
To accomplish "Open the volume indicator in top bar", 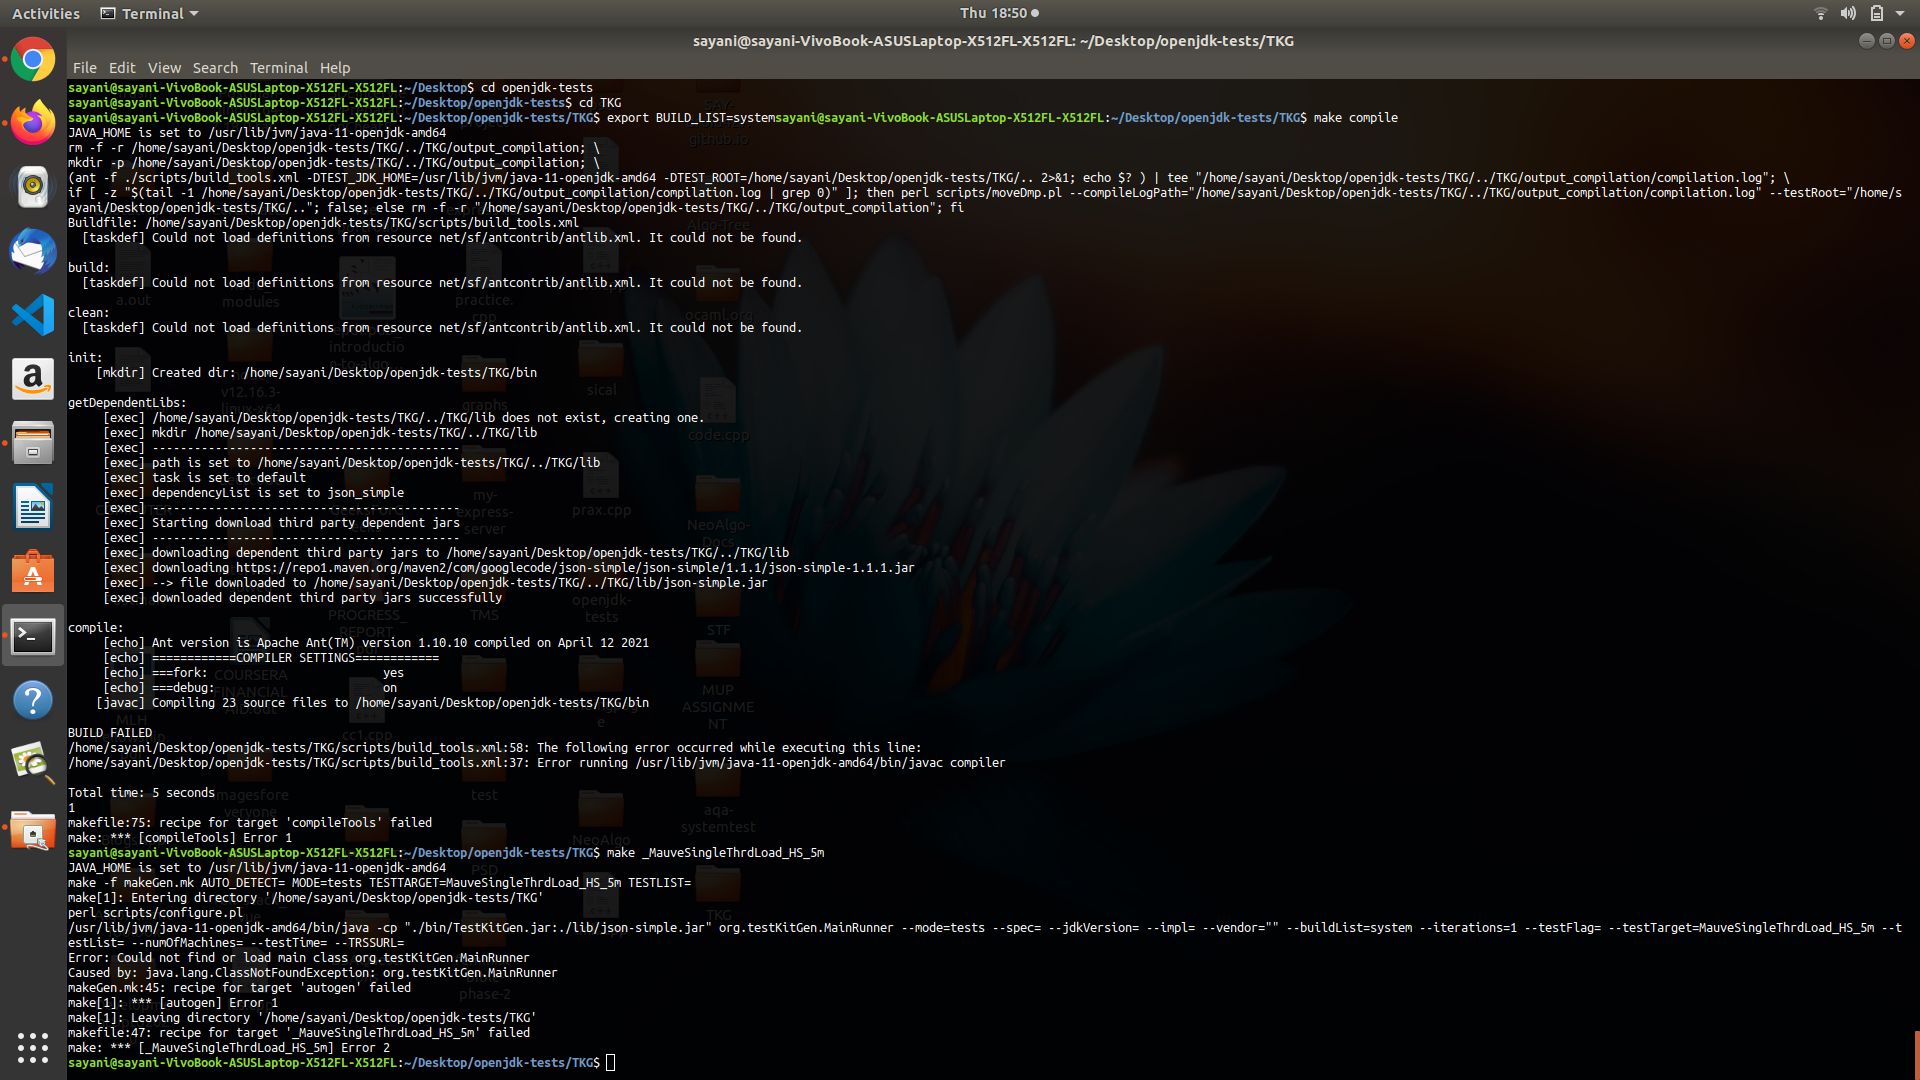I will [x=1848, y=13].
